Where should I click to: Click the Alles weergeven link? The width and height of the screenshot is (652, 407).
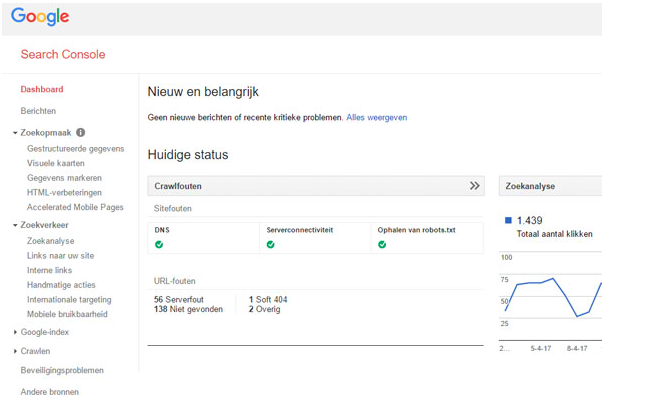[377, 118]
